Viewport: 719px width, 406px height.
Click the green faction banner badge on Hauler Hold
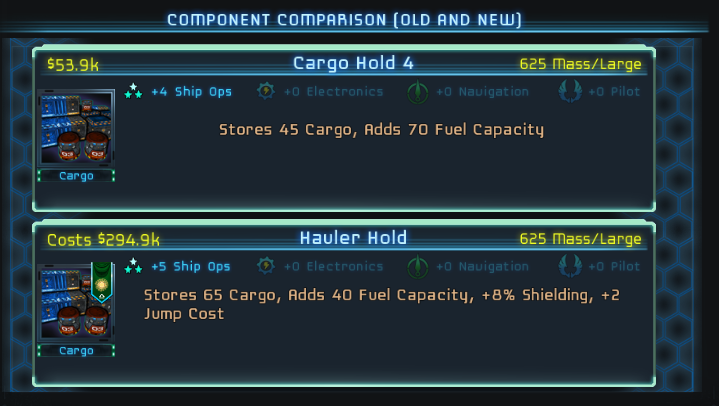point(101,282)
